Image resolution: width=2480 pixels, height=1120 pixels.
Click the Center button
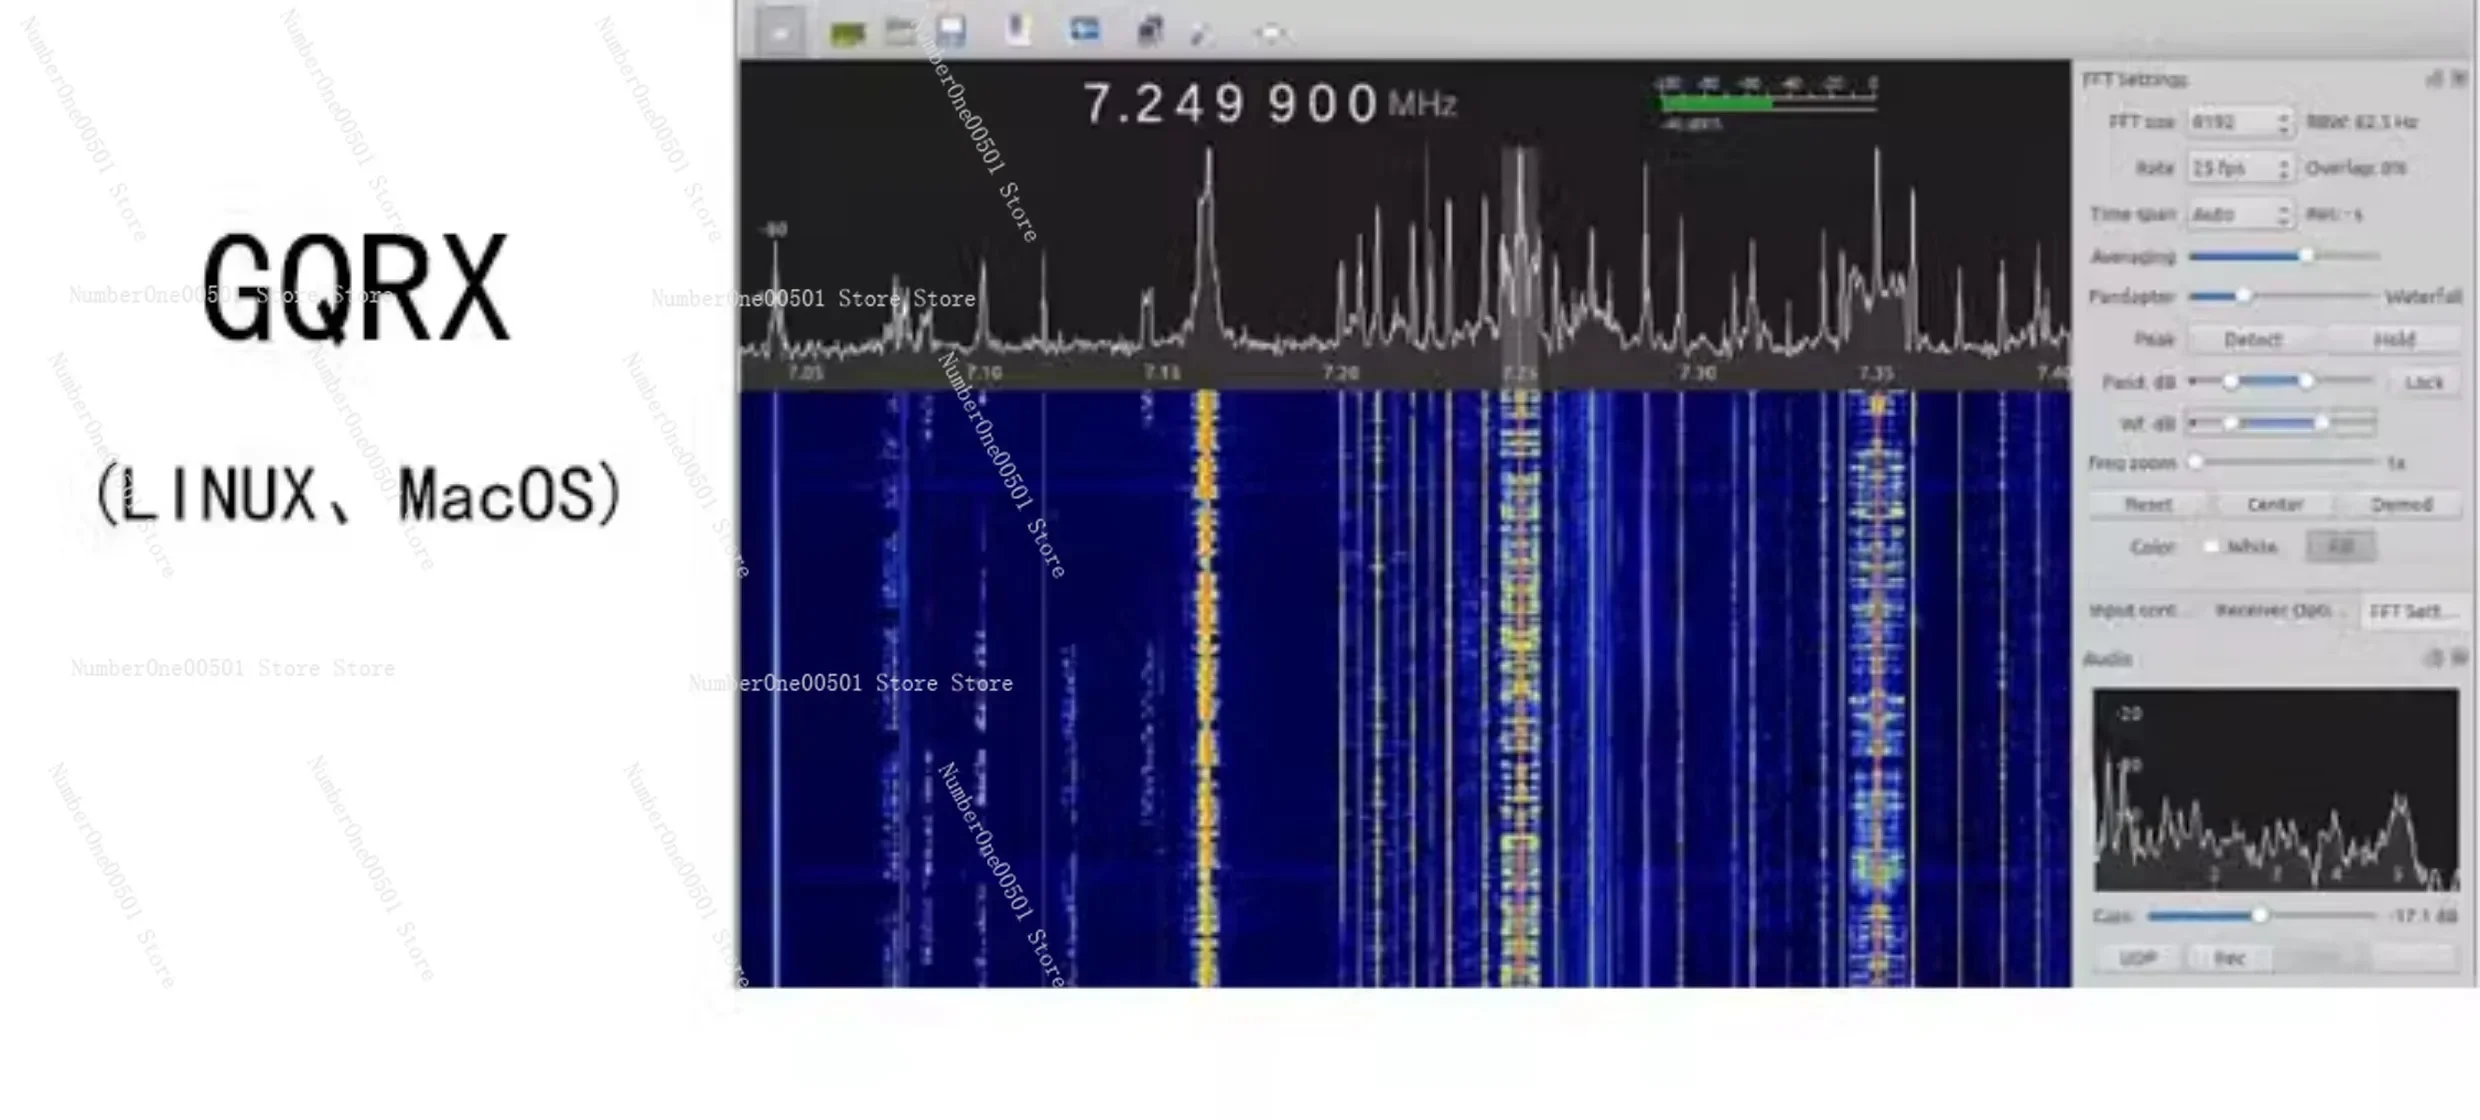point(2275,504)
